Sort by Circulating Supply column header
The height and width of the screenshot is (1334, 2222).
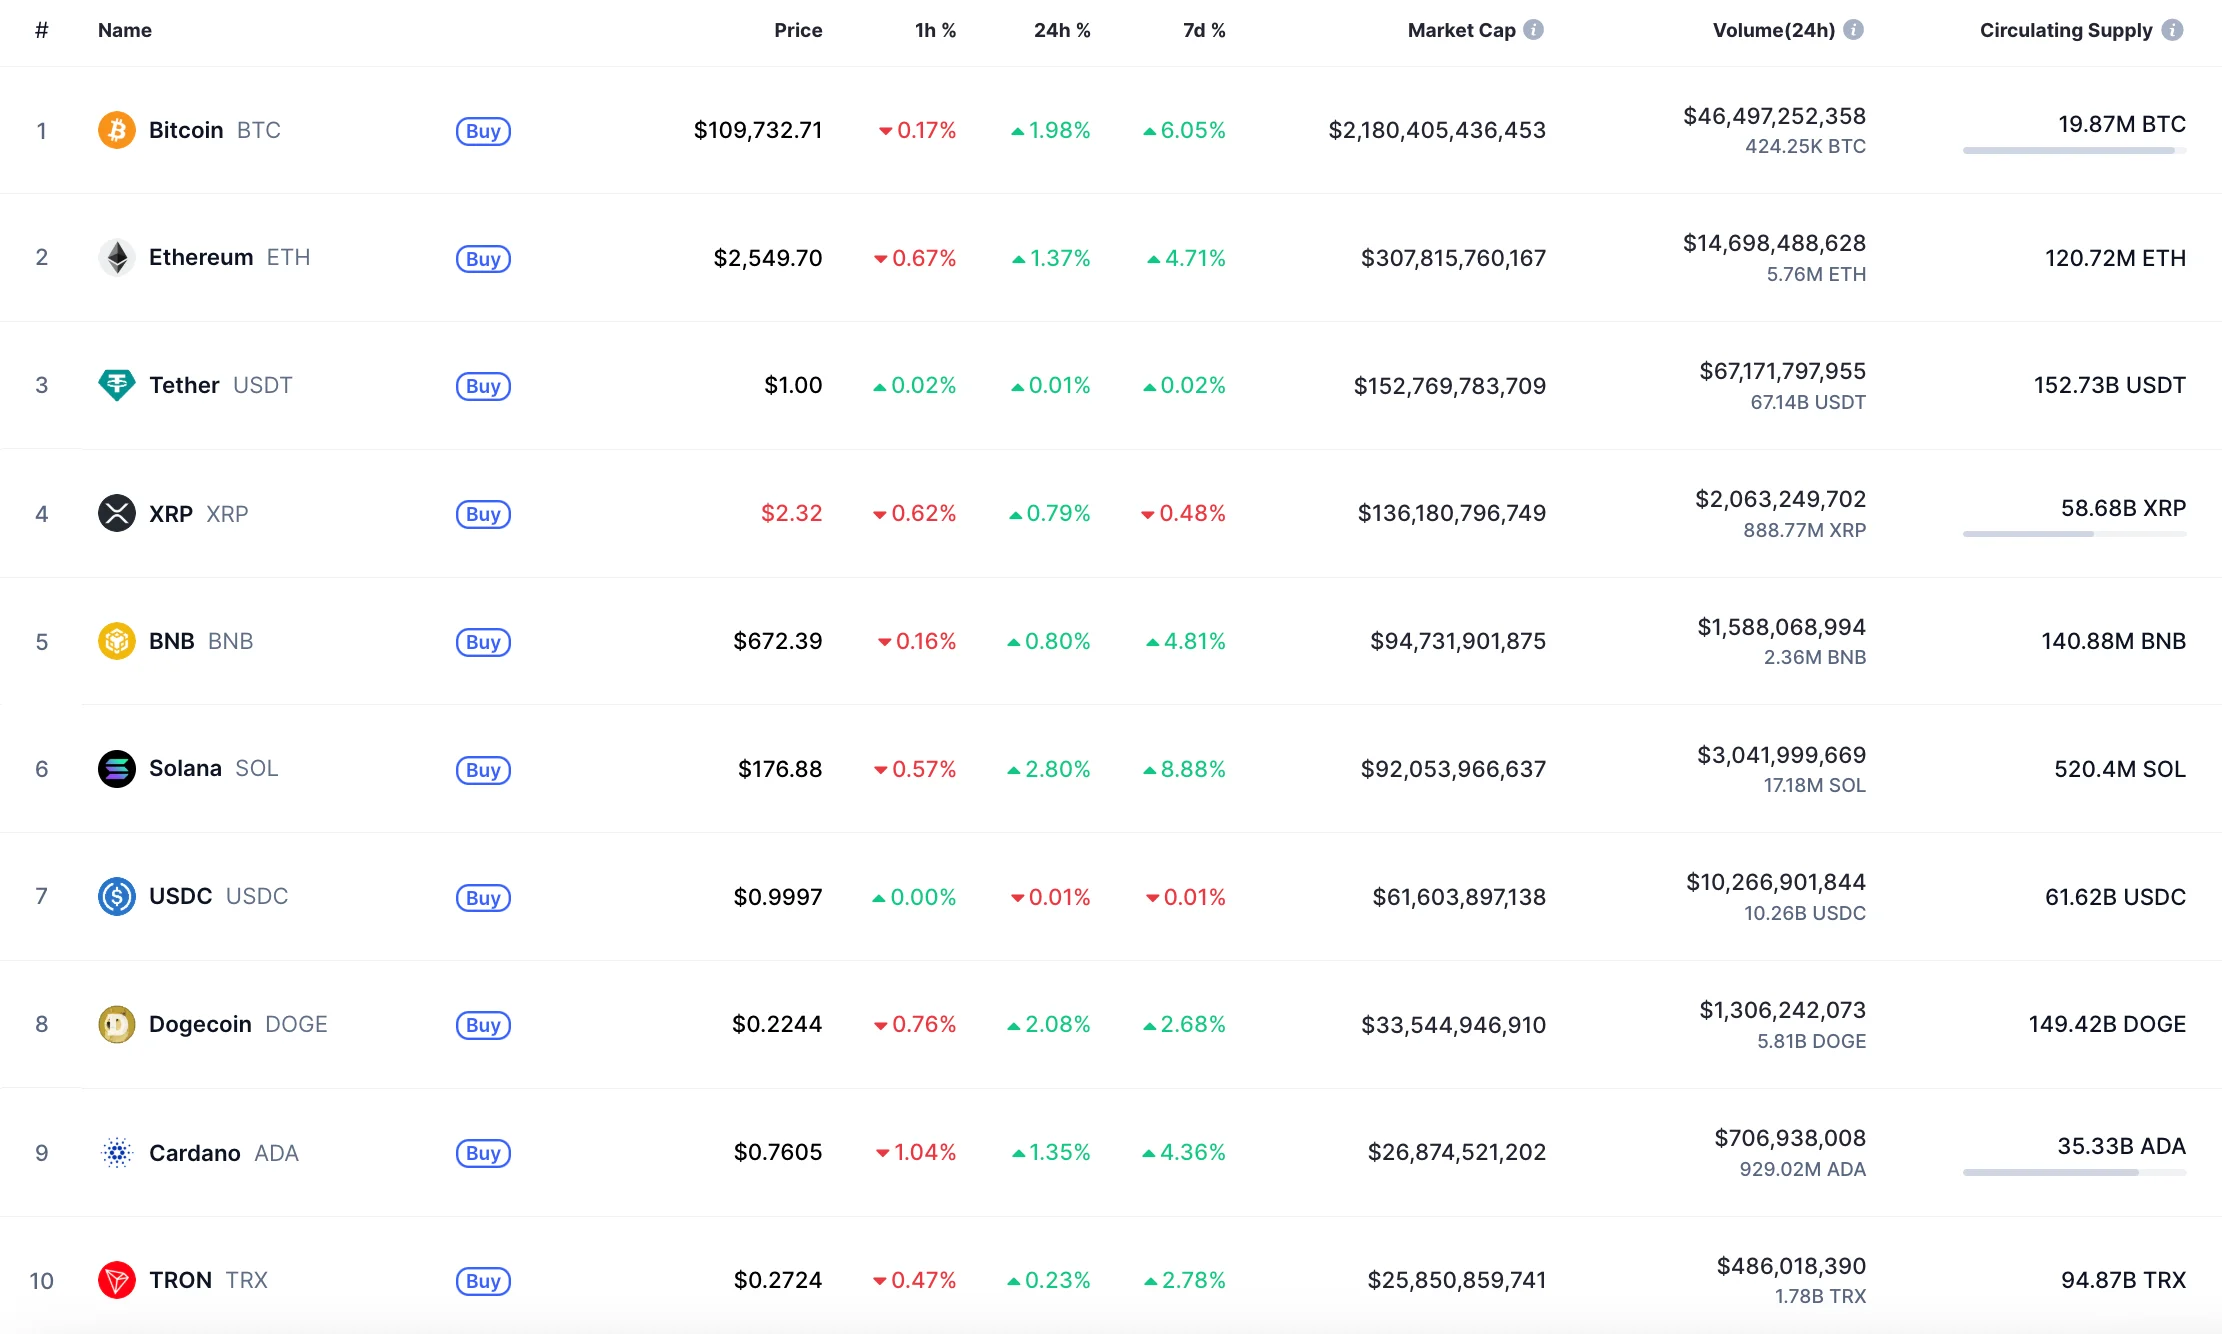(2066, 30)
